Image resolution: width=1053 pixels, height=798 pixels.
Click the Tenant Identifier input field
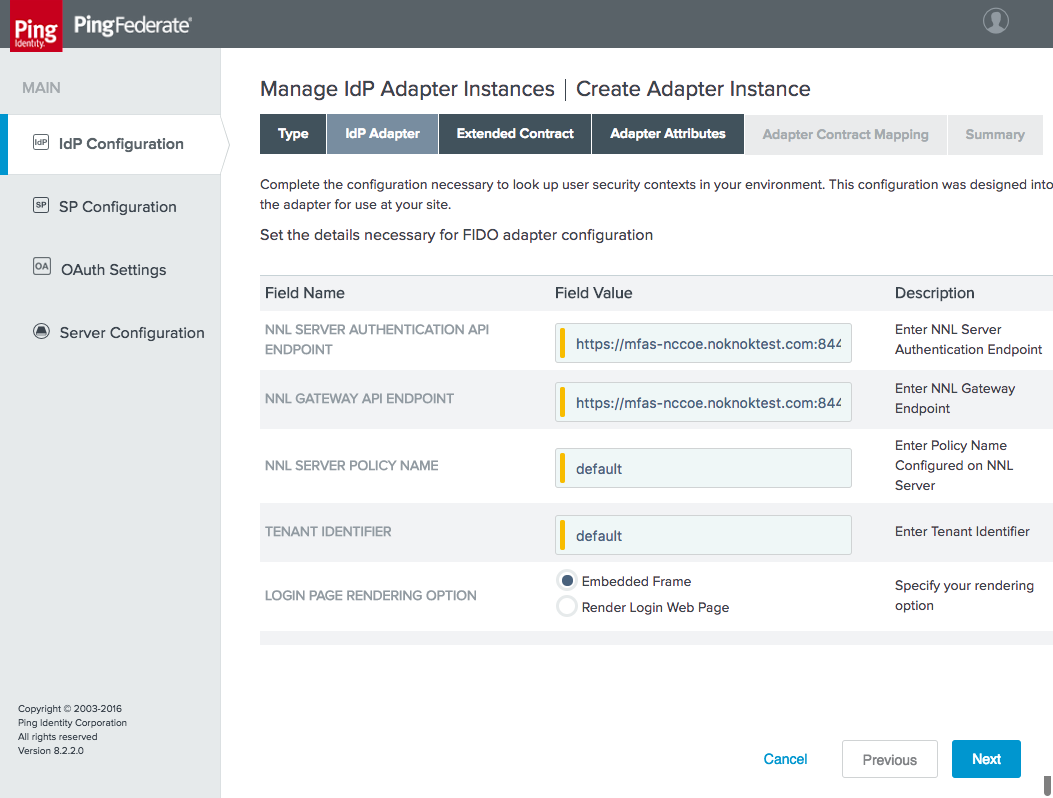click(x=703, y=535)
